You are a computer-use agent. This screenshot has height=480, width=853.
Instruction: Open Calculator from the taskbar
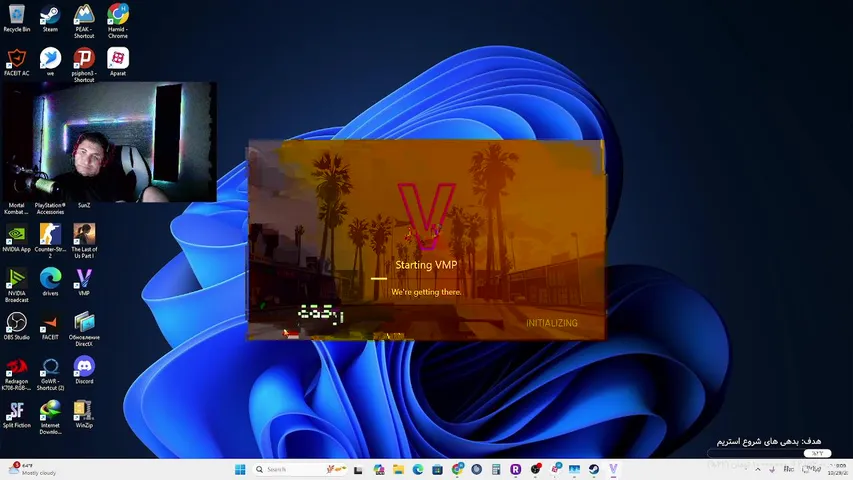[x=496, y=470]
